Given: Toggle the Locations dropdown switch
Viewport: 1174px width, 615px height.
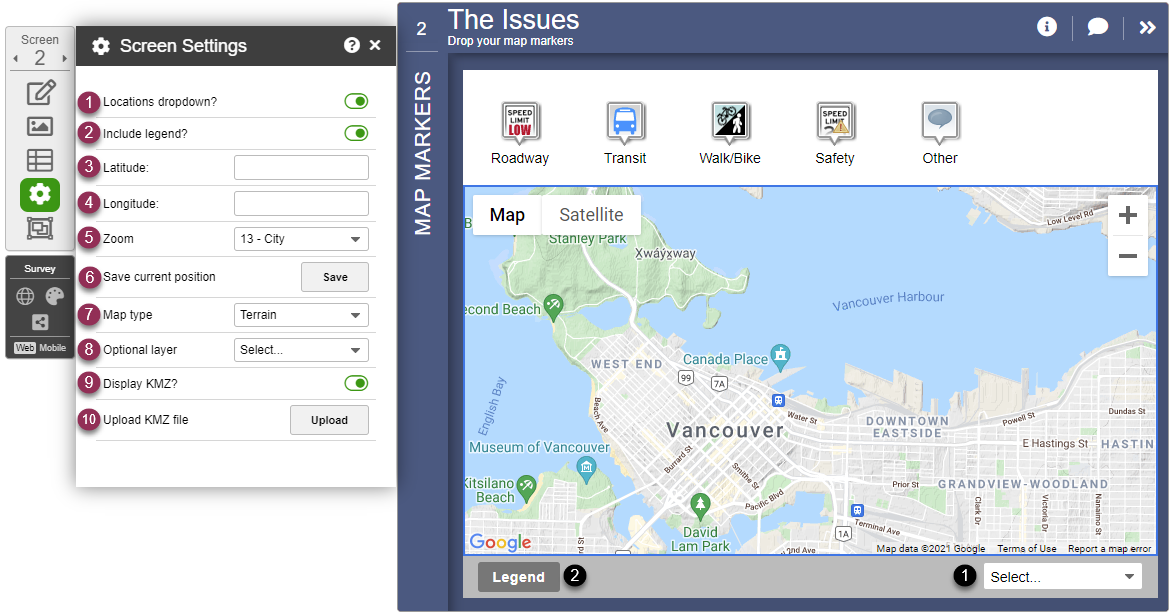Looking at the screenshot, I should click(x=356, y=101).
